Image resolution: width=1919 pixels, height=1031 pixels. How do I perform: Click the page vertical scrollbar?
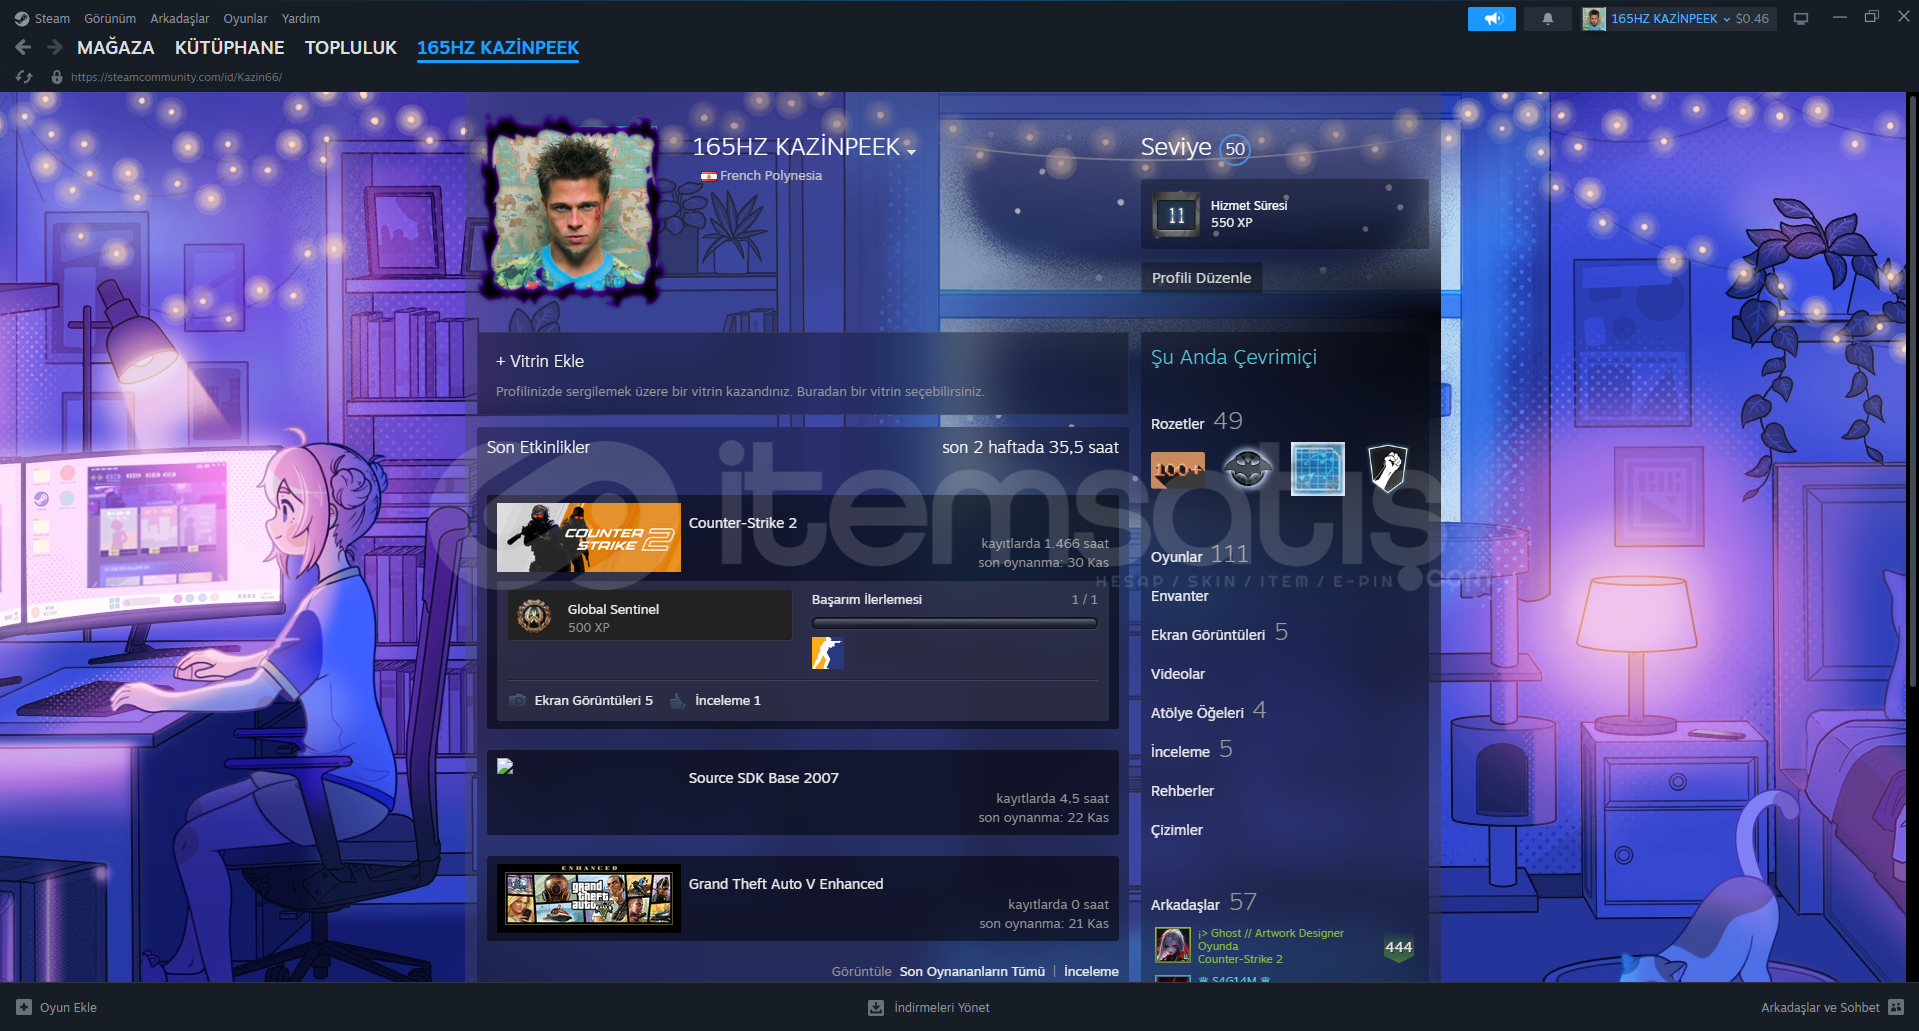(1912, 390)
